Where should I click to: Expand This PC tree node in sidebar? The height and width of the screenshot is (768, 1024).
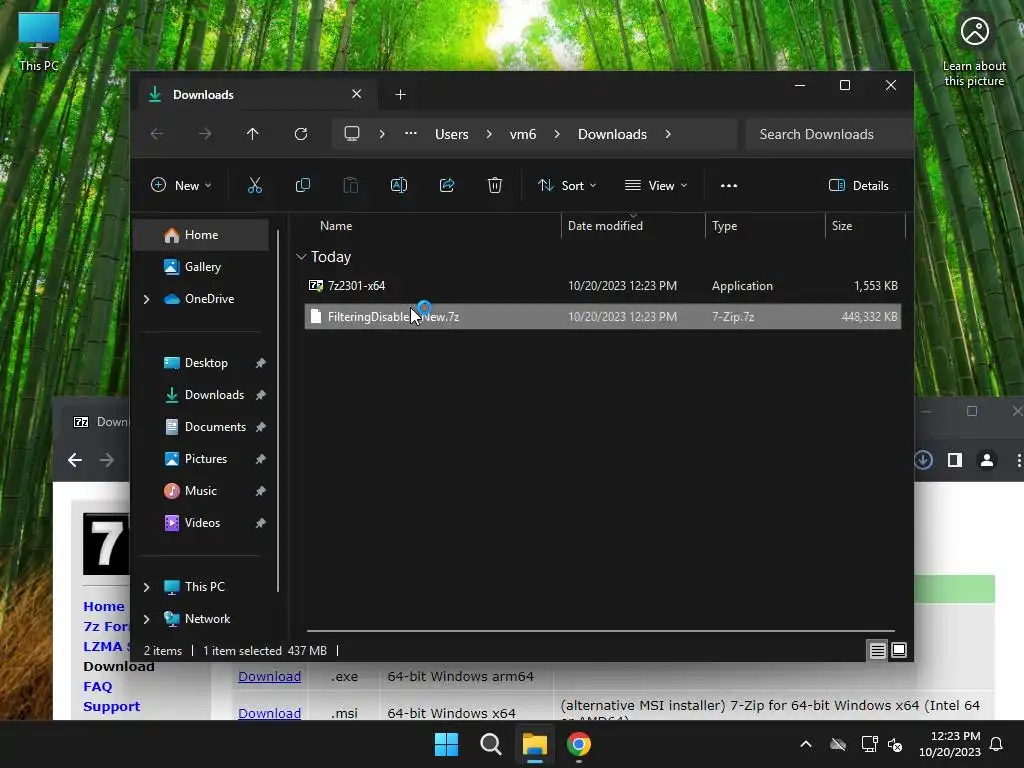[146, 587]
